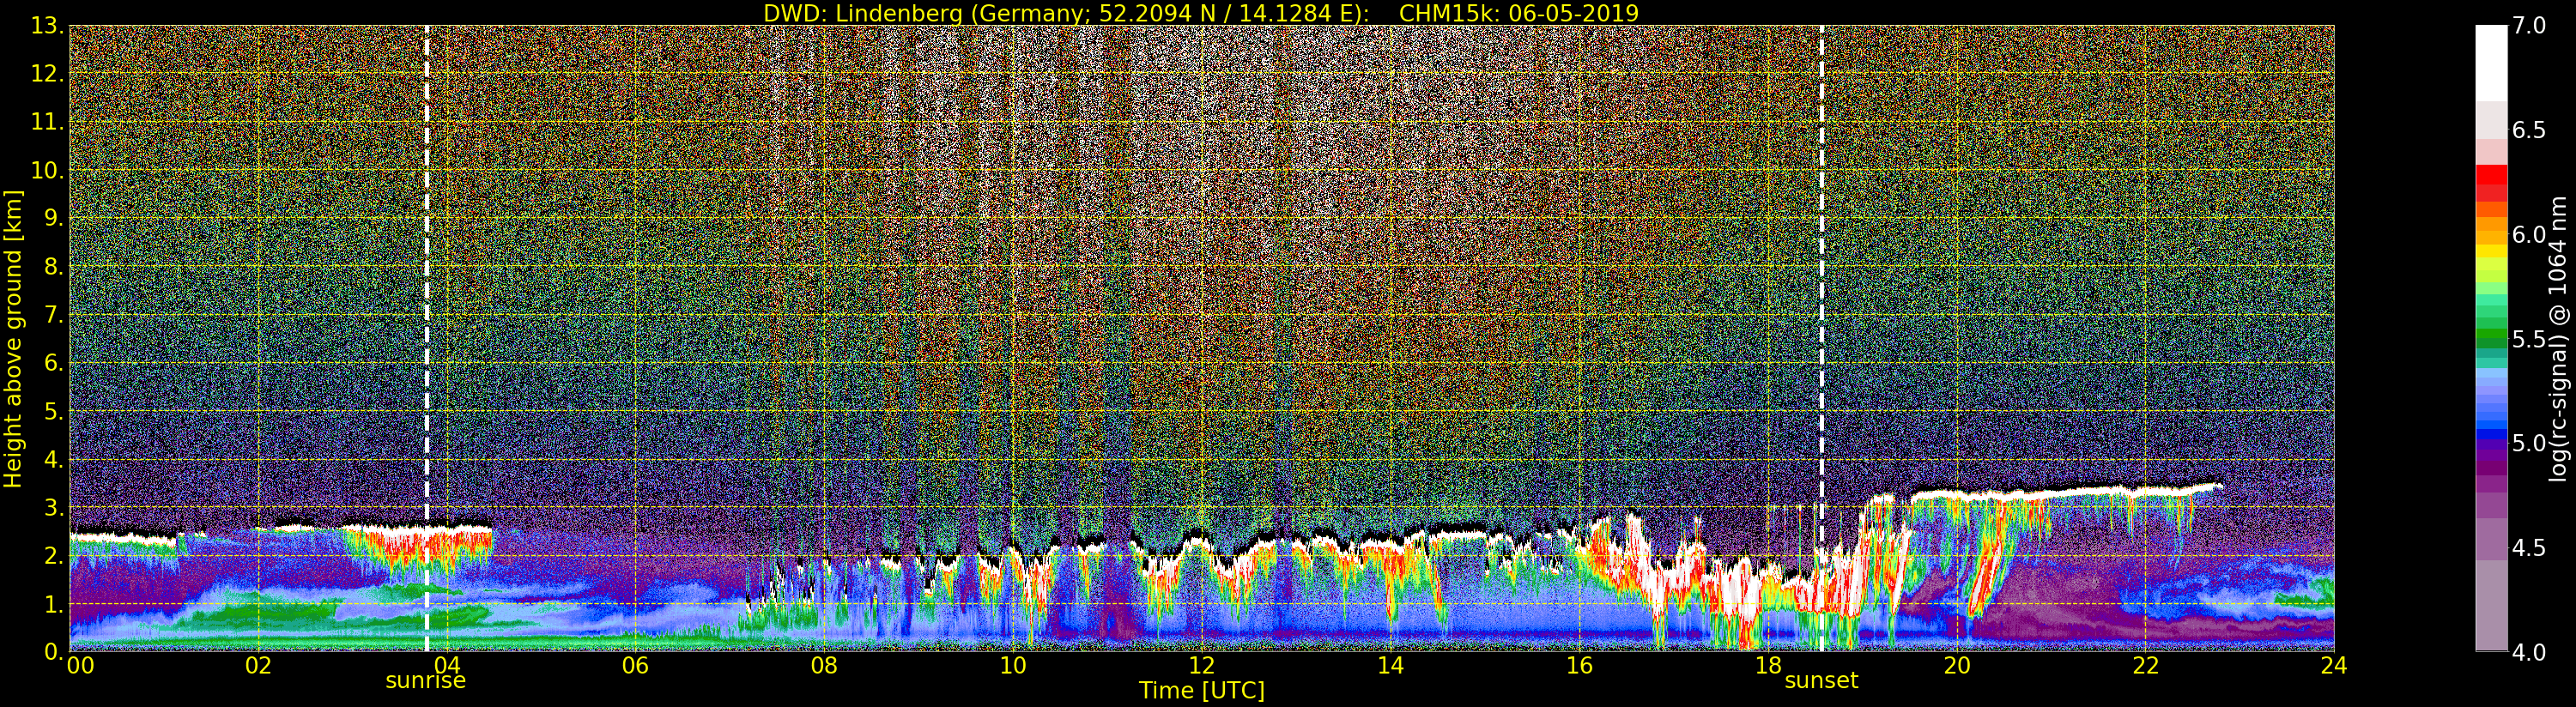Screen dimensions: 2576x707
Task: Select the "4." height axis tick label
Action: point(53,459)
